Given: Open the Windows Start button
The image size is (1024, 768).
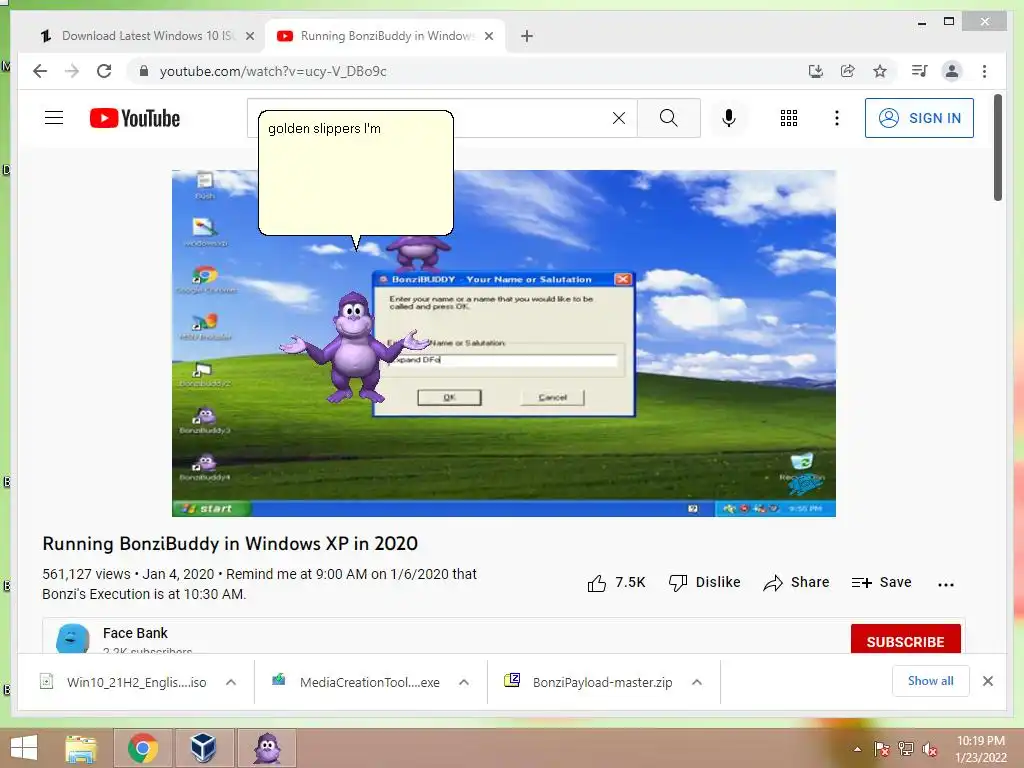Looking at the screenshot, I should pyautogui.click(x=24, y=748).
